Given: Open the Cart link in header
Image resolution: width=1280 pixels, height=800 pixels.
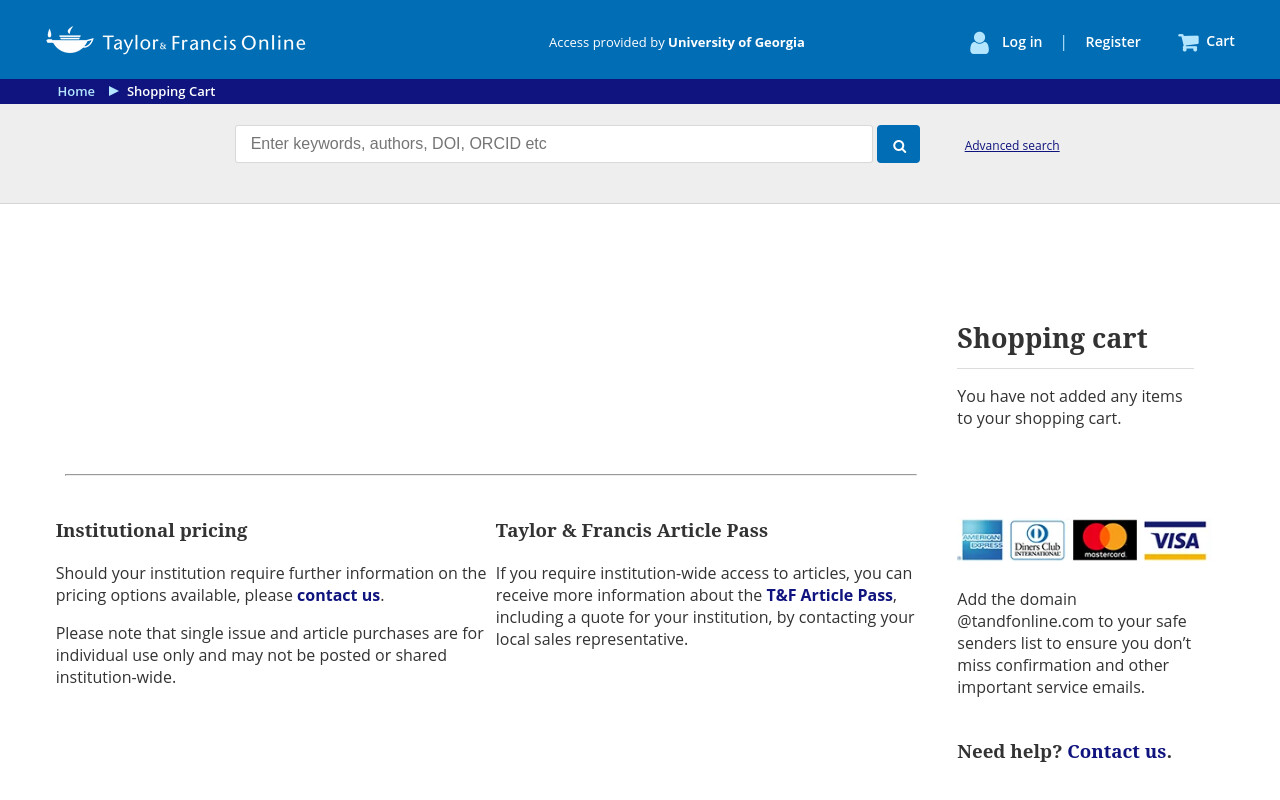Looking at the screenshot, I should (x=1220, y=41).
